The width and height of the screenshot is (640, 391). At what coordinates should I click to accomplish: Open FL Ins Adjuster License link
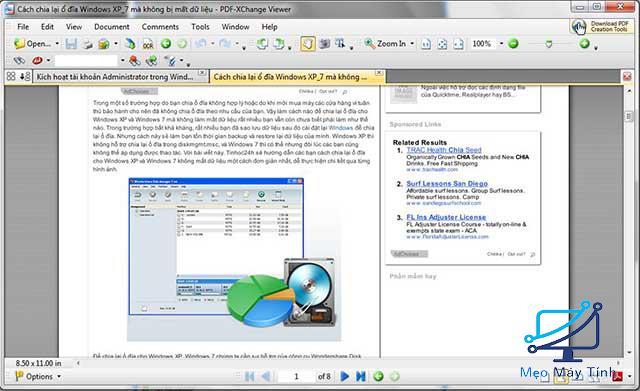[x=446, y=217]
